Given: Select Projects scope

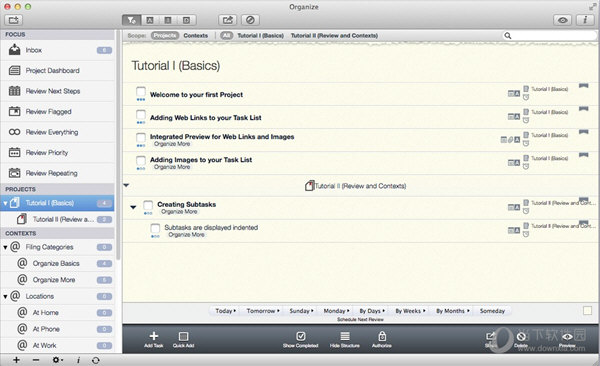Looking at the screenshot, I should coord(165,36).
